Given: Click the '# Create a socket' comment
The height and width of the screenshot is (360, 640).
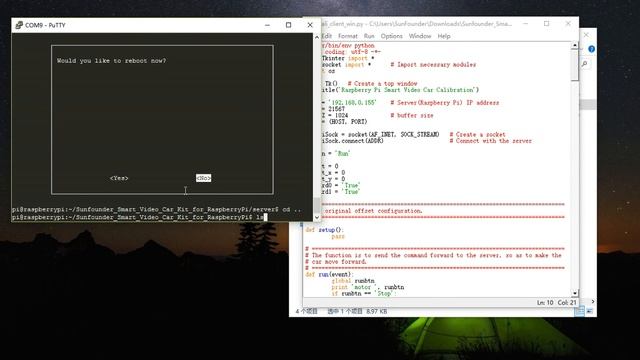Looking at the screenshot, I should pos(478,134).
